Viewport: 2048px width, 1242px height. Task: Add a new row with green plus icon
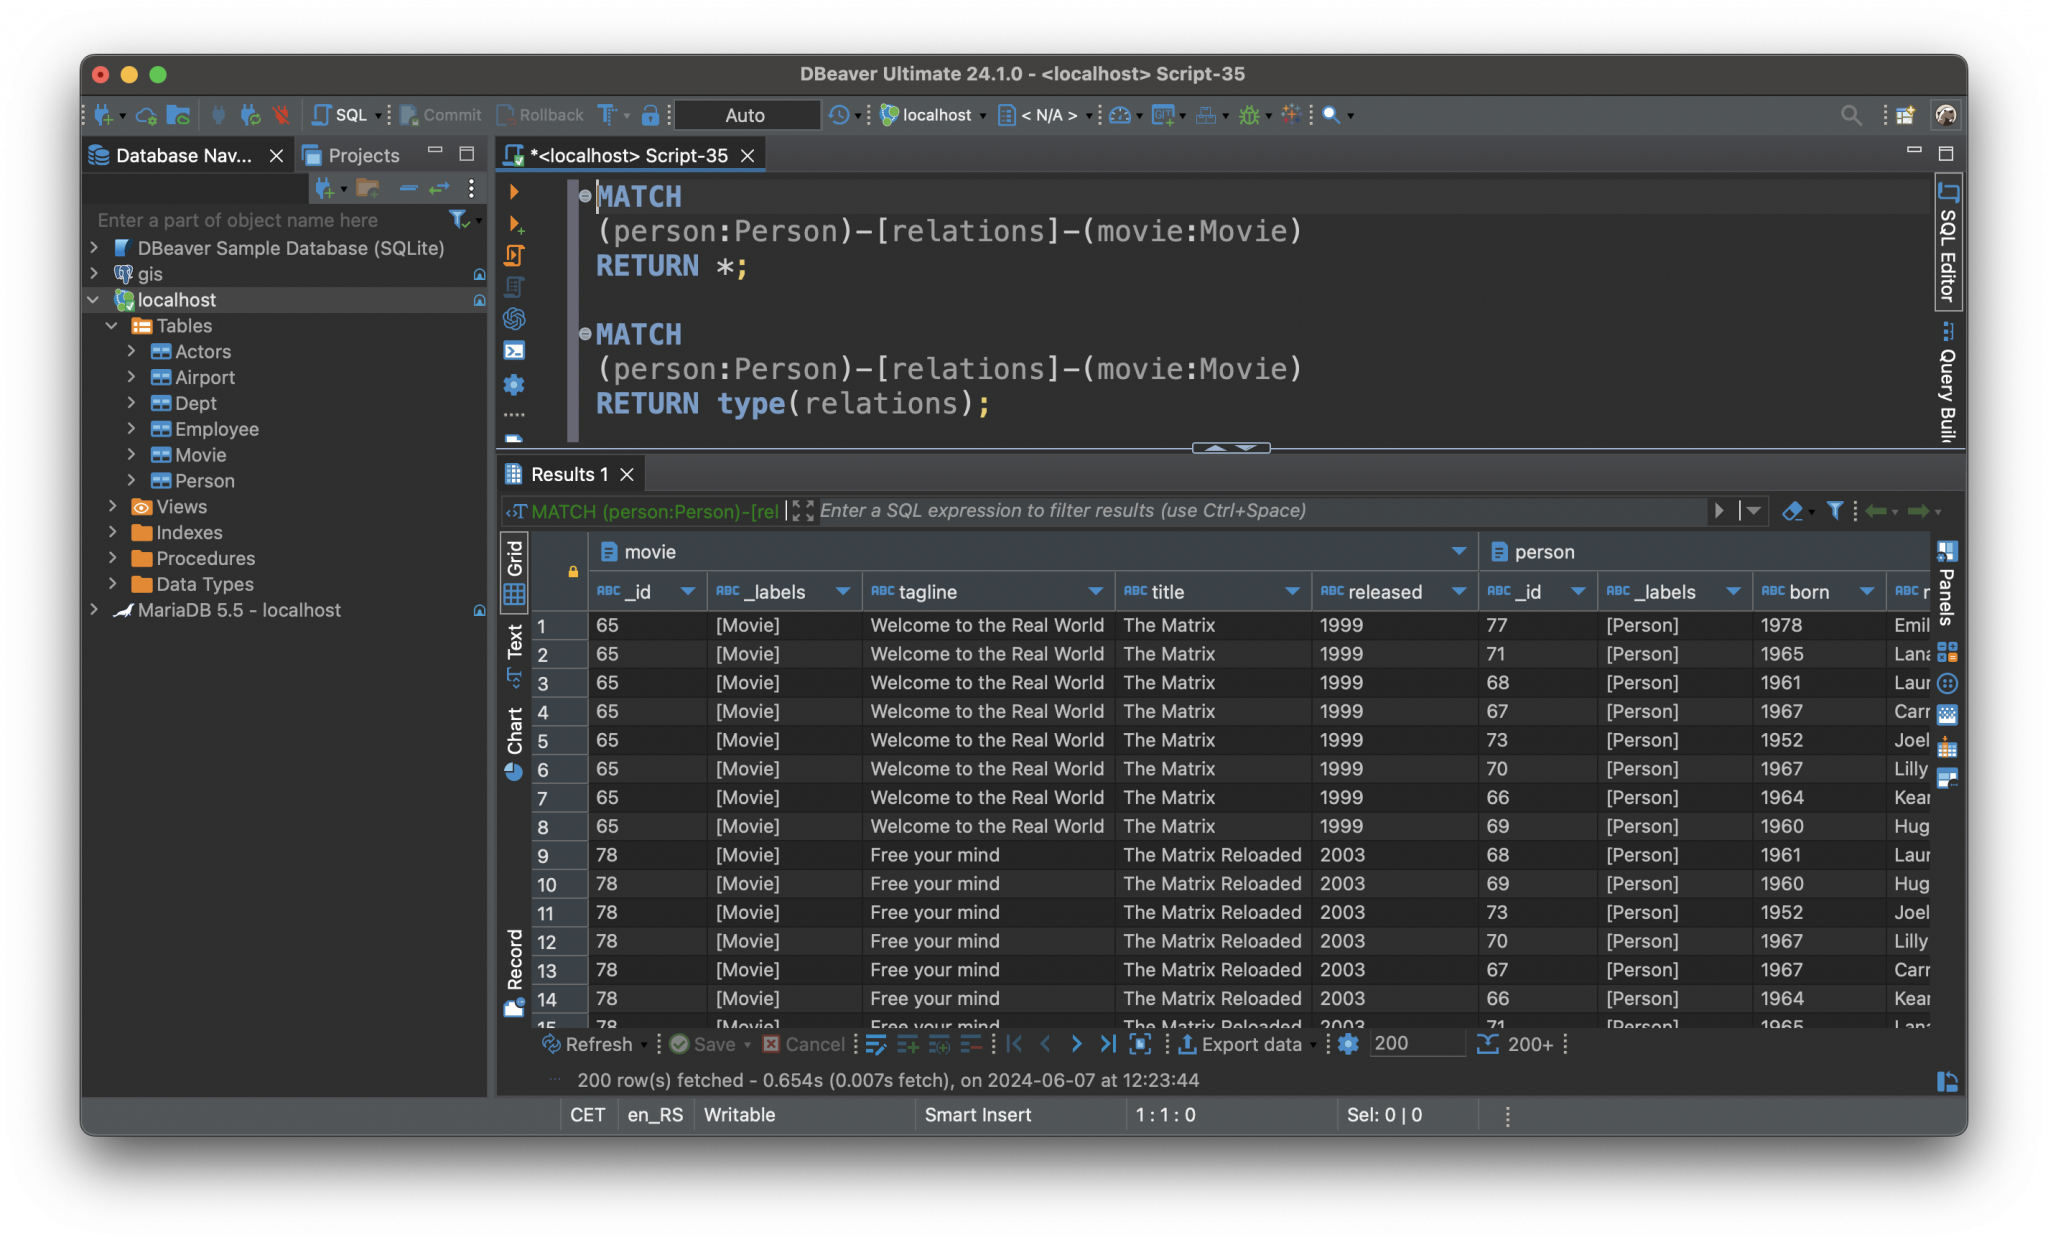click(908, 1043)
